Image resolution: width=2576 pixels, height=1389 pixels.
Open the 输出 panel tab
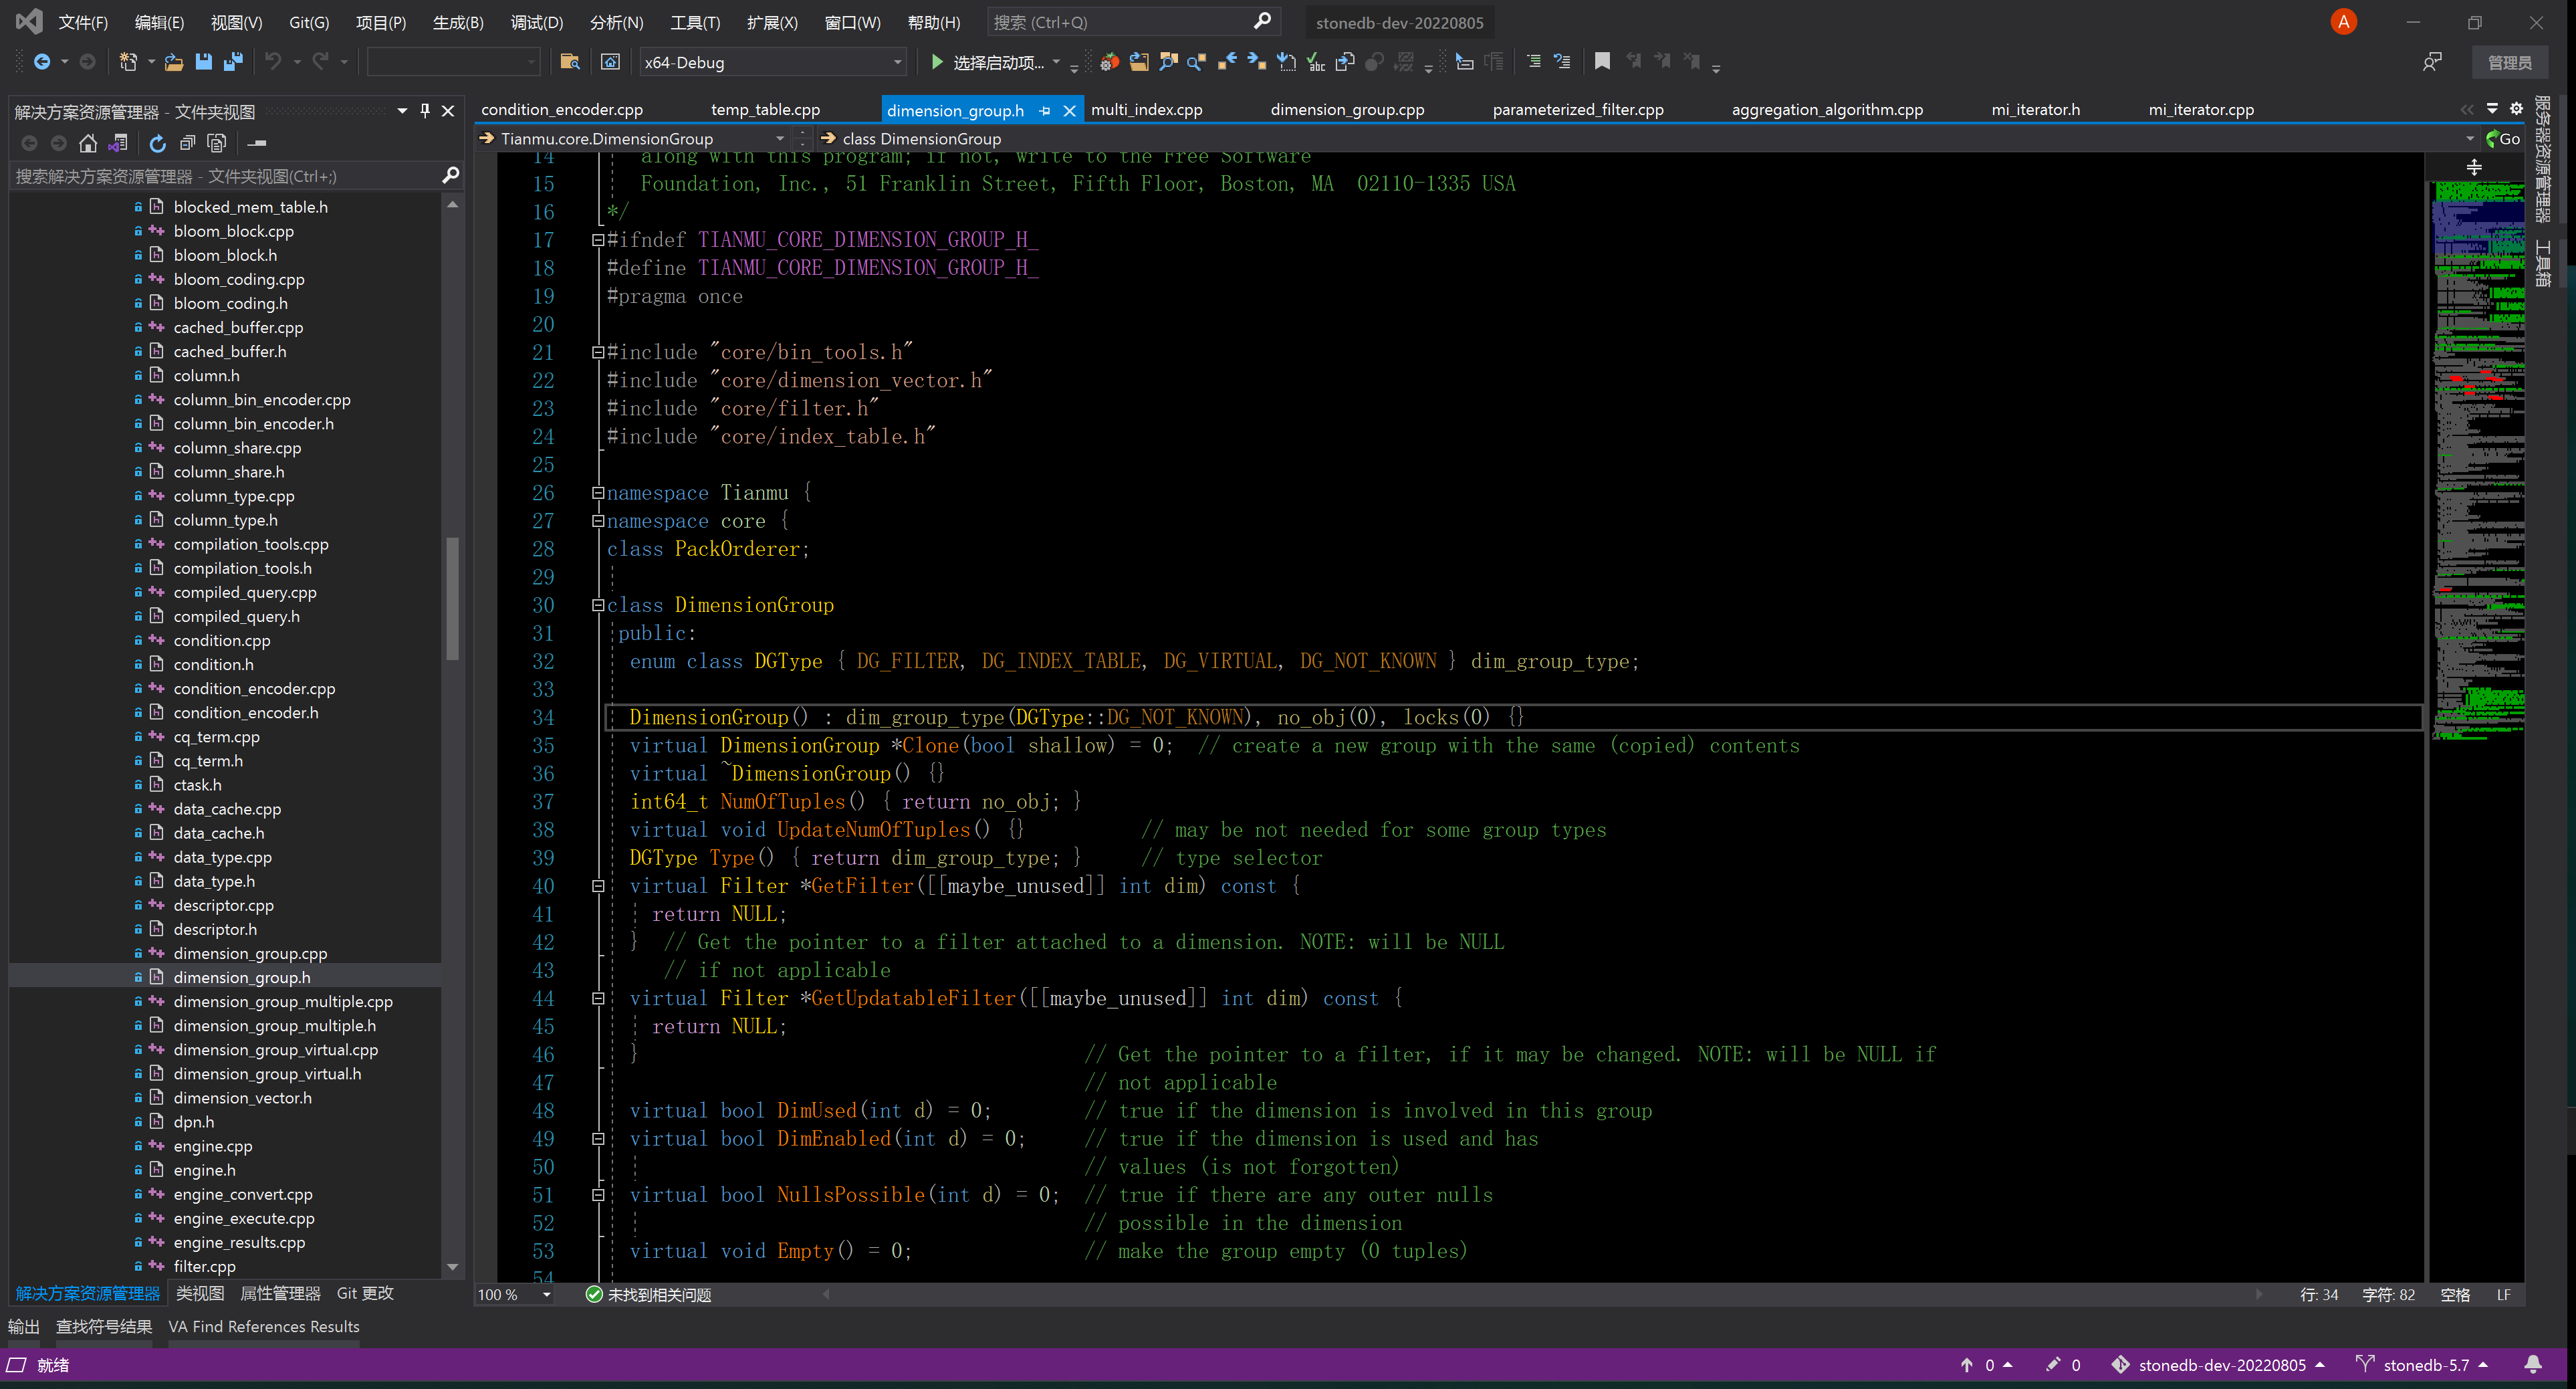(x=24, y=1327)
